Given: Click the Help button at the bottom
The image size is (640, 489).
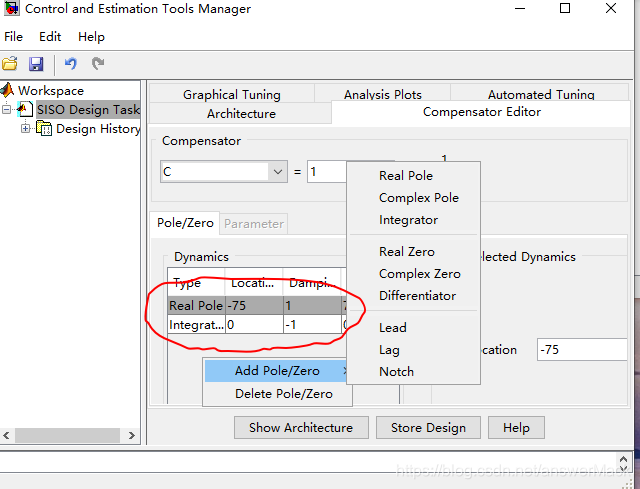Looking at the screenshot, I should tap(516, 427).
